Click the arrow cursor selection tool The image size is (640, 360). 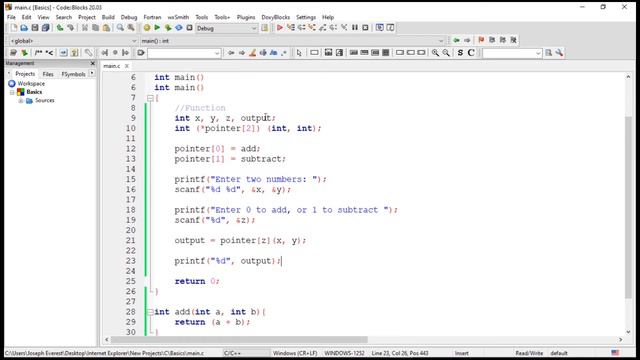(299, 53)
